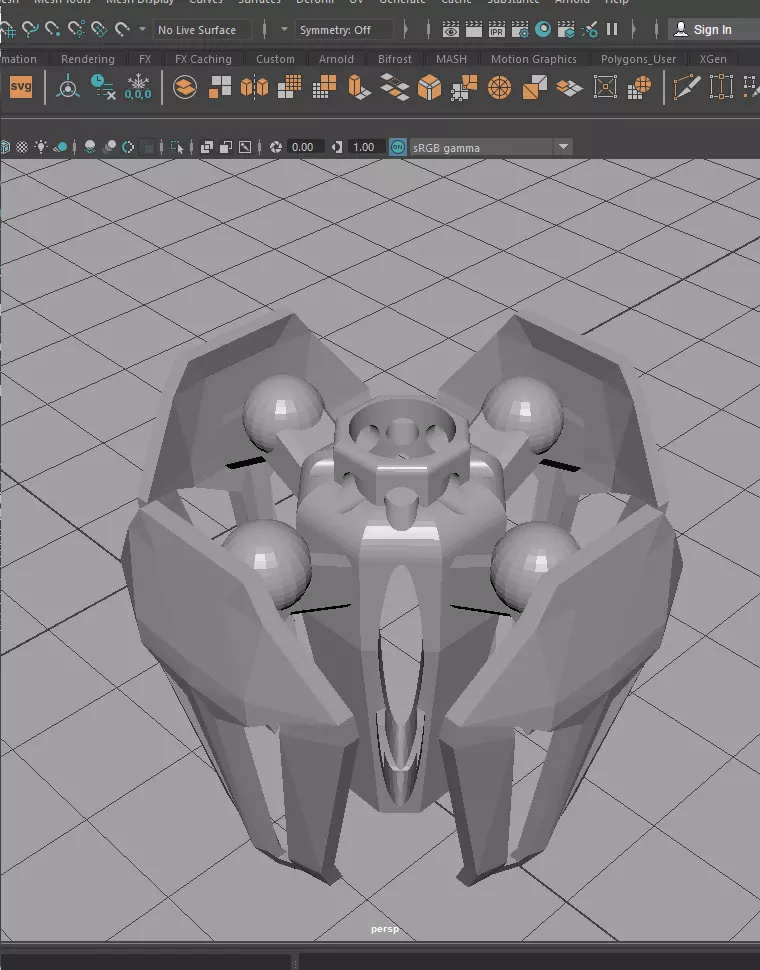Open Render Settings clapperboard-gear icon
The height and width of the screenshot is (970, 760).
(x=520, y=30)
